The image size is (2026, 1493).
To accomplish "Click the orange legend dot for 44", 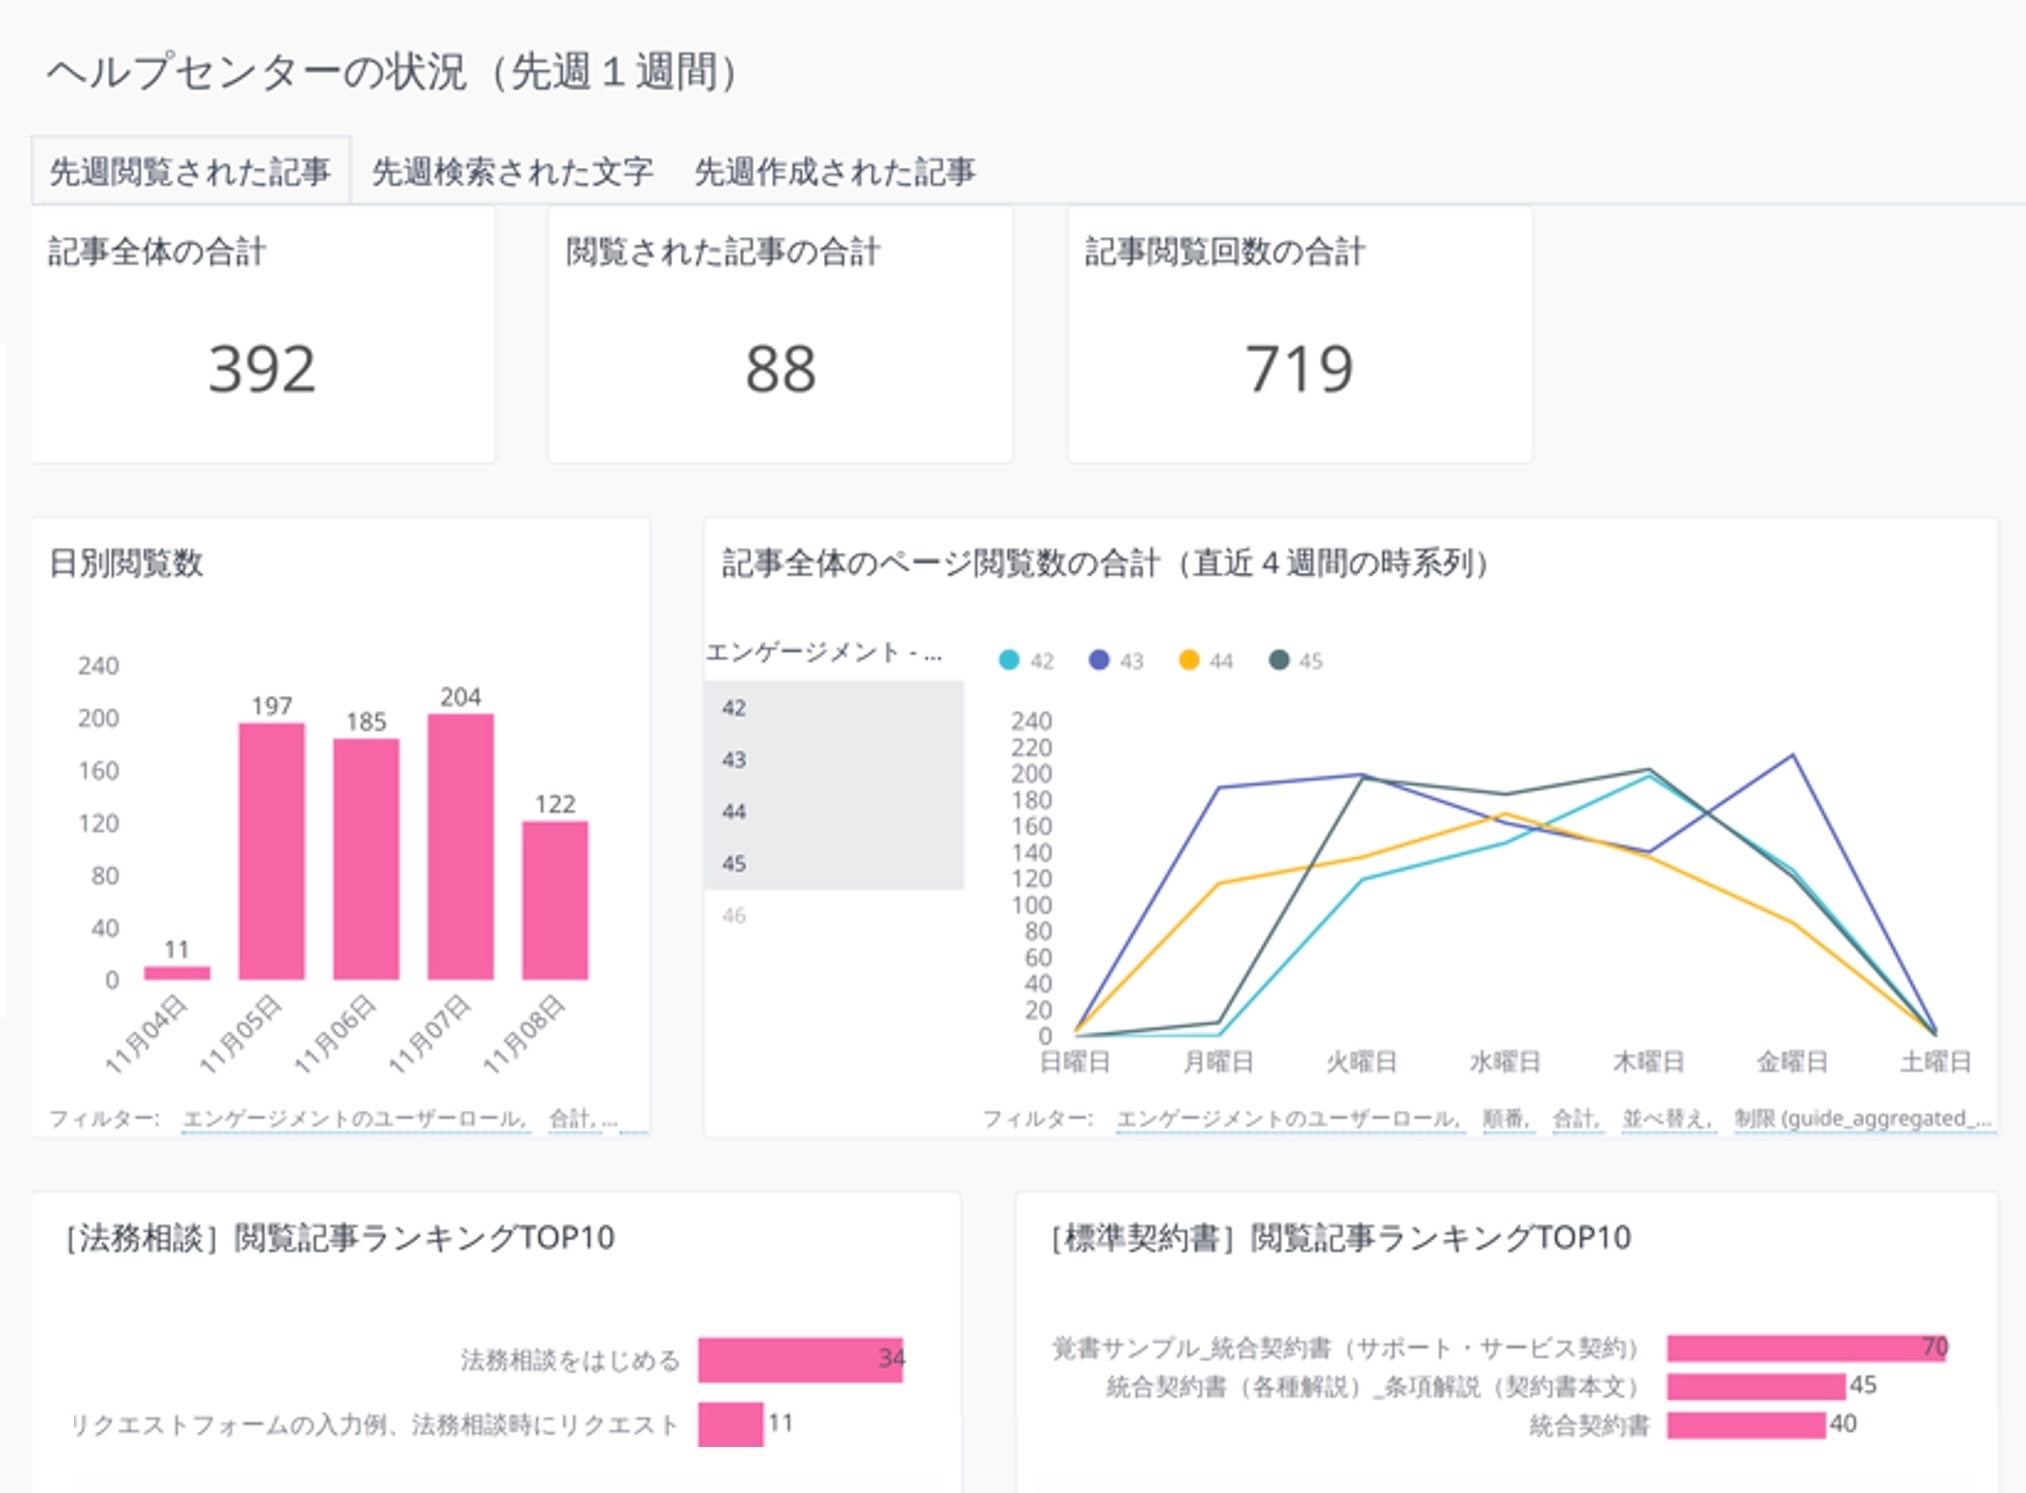I will click(x=1189, y=660).
